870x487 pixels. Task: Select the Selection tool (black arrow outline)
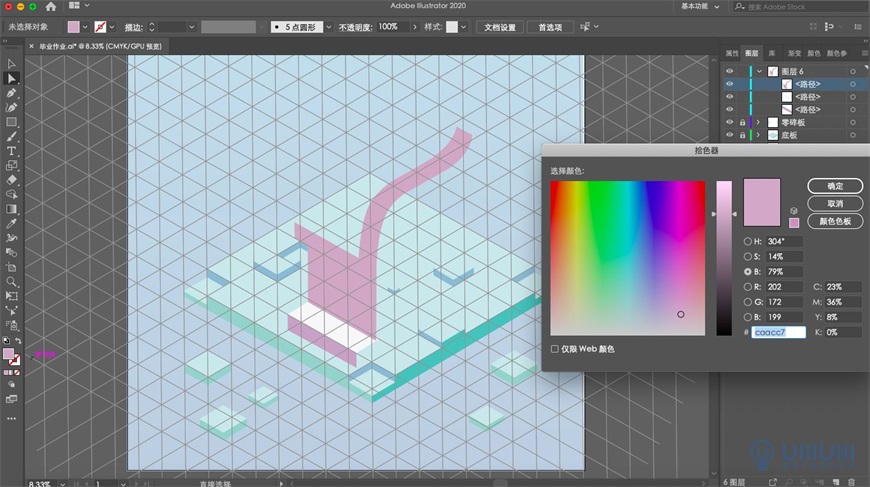[11, 64]
